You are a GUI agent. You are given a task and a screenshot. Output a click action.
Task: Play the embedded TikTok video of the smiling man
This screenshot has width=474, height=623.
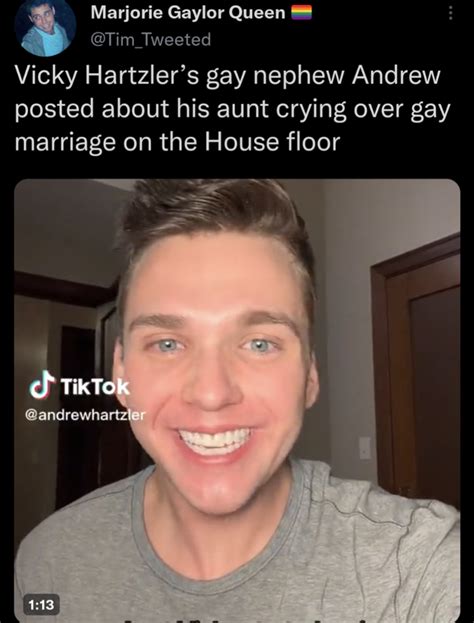pyautogui.click(x=237, y=400)
